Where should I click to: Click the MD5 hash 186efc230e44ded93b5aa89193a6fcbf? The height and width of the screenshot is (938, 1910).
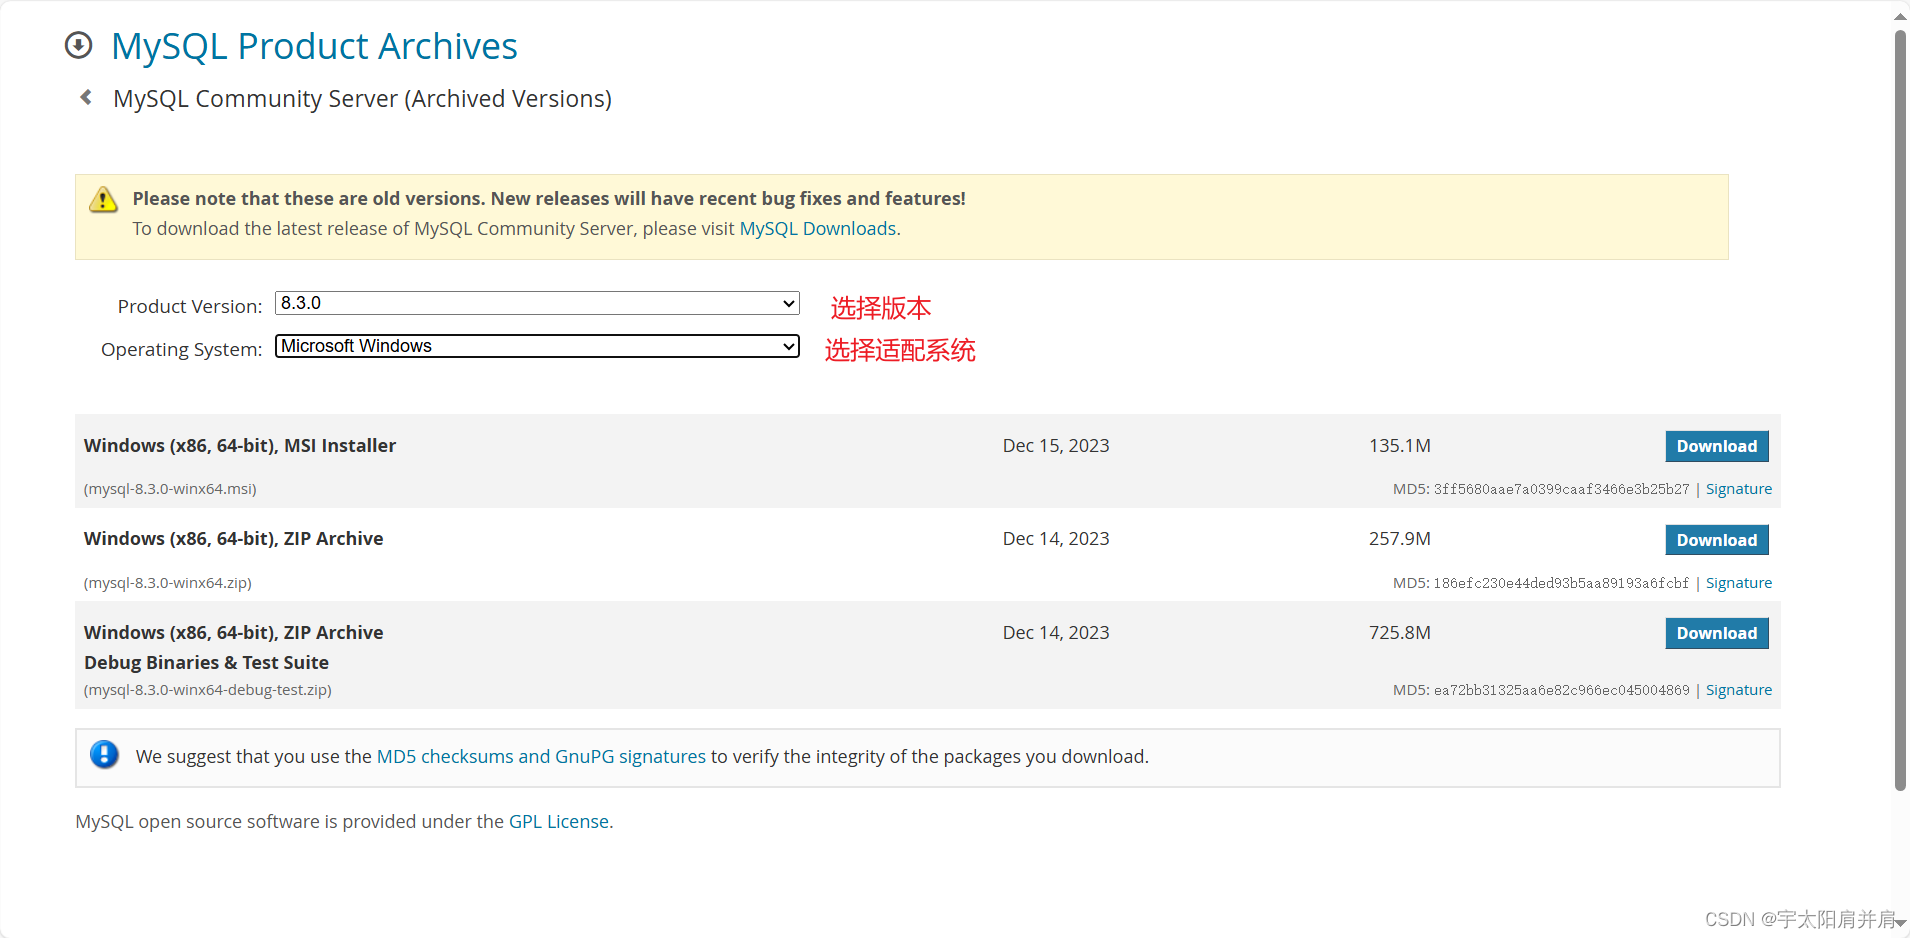tap(1561, 583)
